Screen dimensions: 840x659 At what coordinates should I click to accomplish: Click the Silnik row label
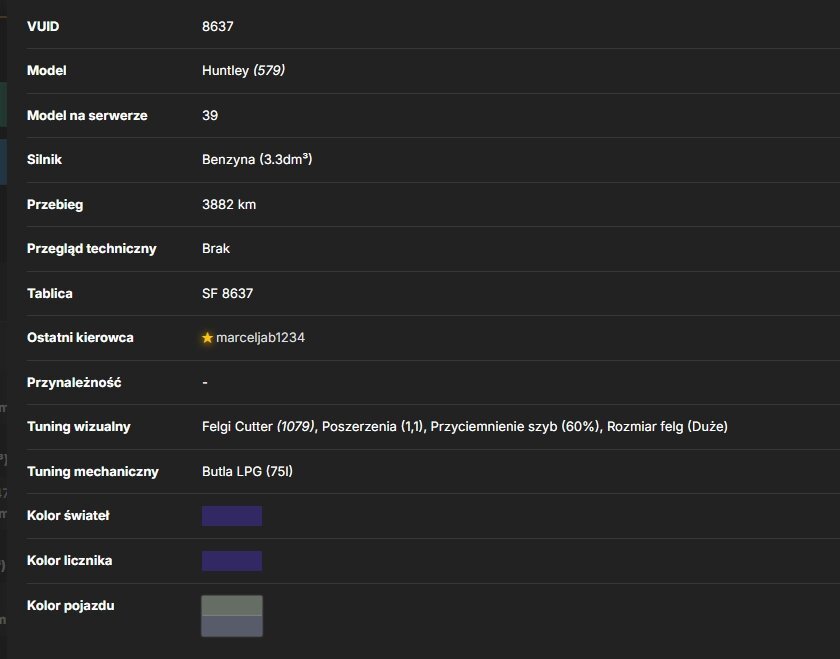tap(44, 160)
